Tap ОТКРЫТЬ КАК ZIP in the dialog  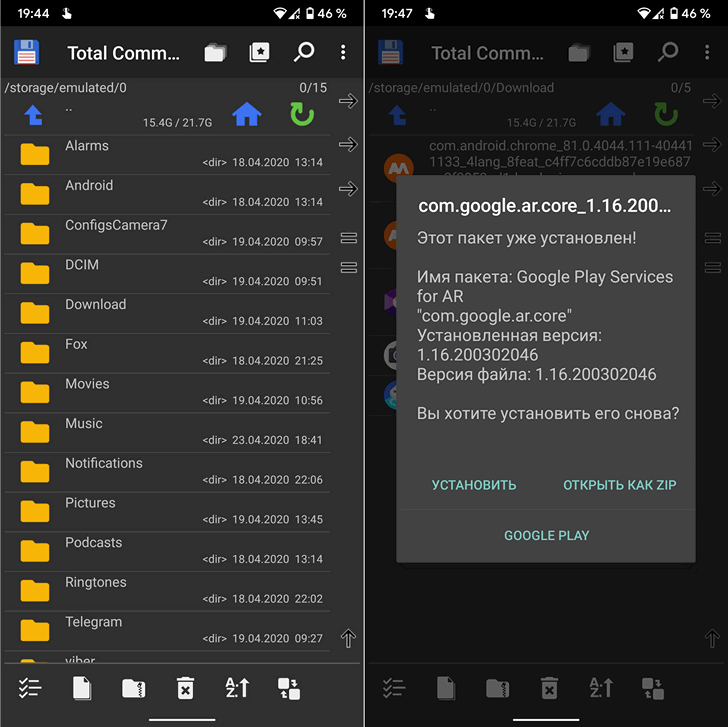tap(620, 485)
